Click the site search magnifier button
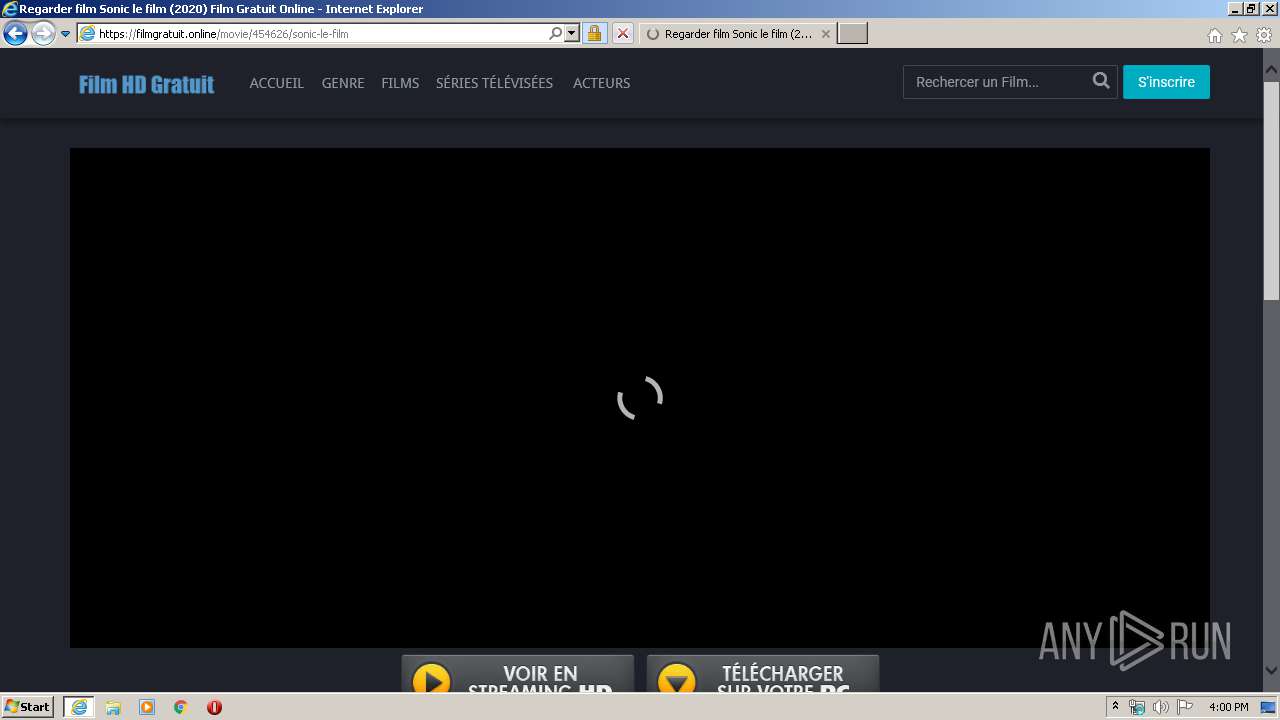The image size is (1280, 720). (1101, 81)
